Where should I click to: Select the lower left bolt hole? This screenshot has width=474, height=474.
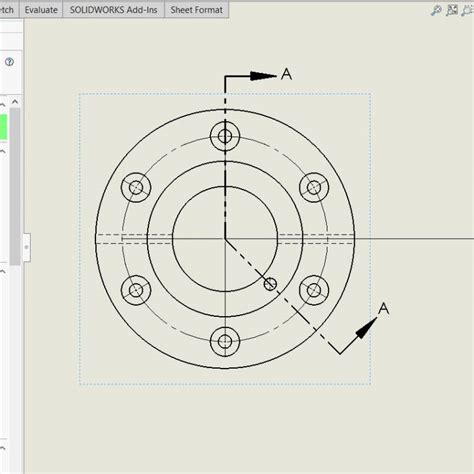click(136, 290)
